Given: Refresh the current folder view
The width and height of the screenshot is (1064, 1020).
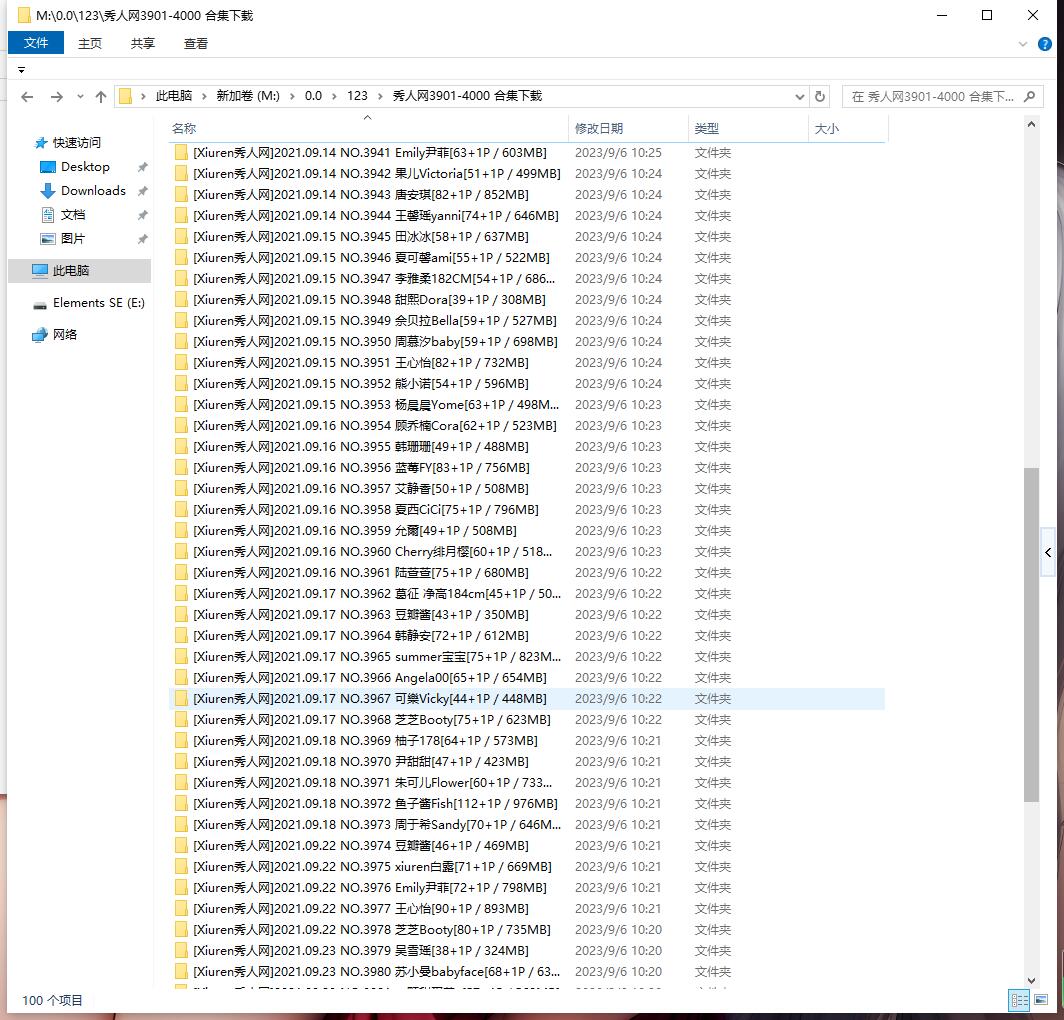Looking at the screenshot, I should pos(820,97).
